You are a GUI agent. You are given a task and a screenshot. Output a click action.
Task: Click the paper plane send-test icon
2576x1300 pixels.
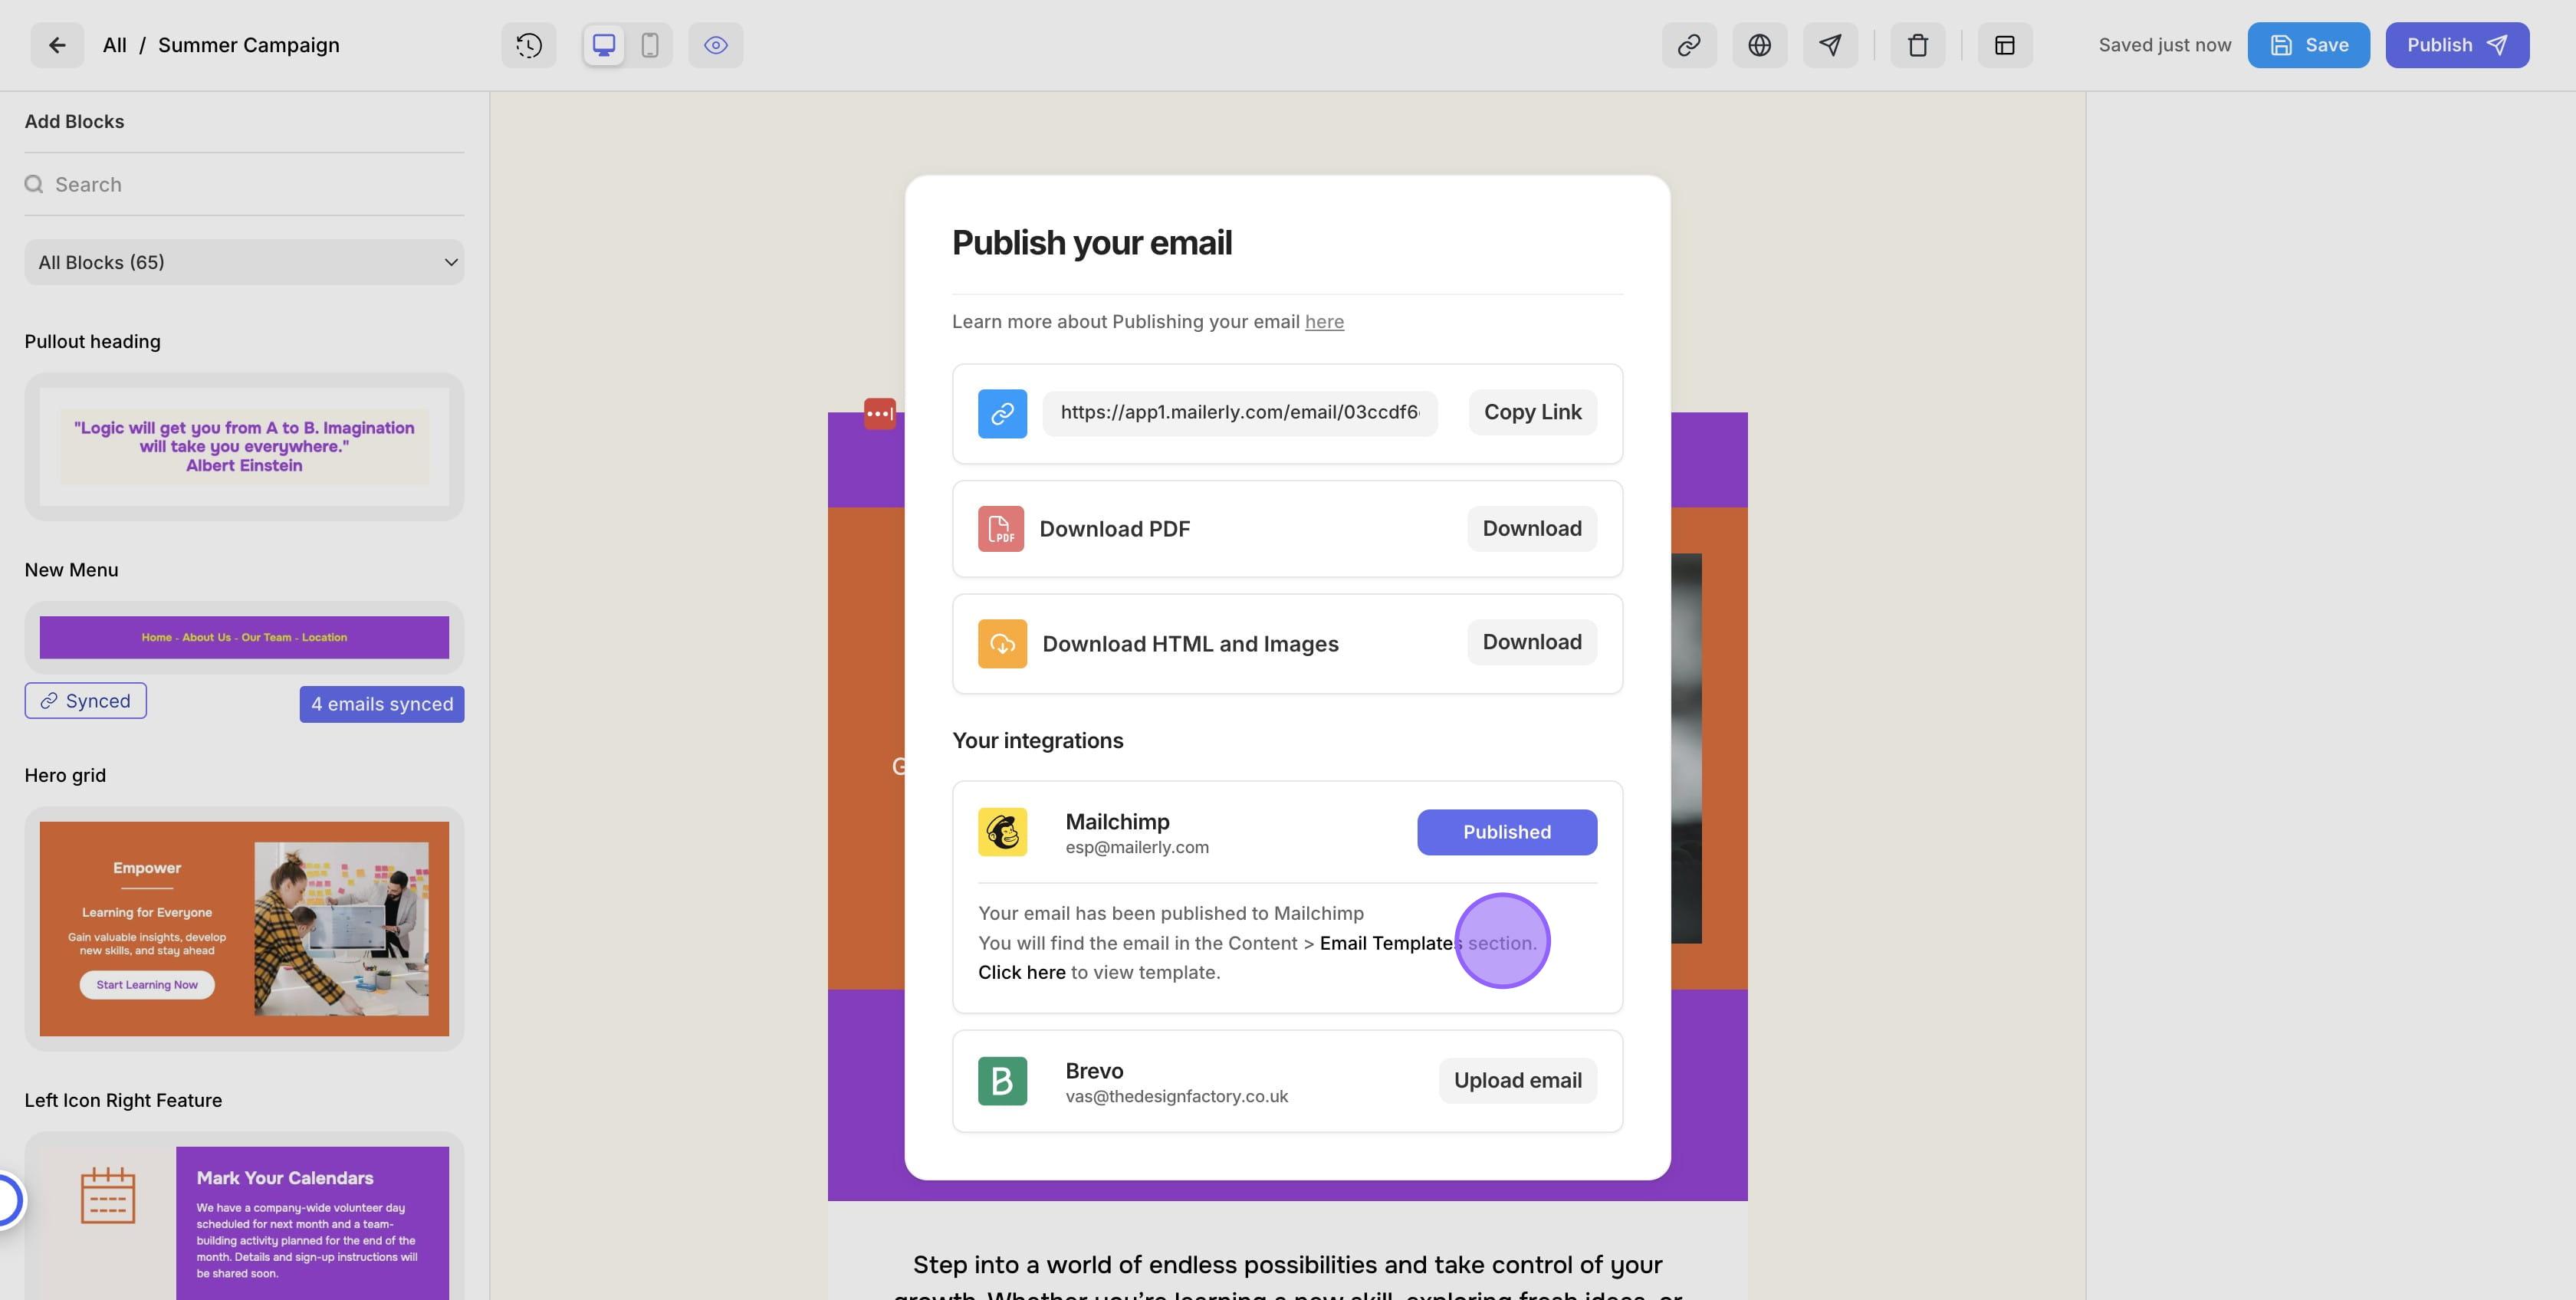(1830, 45)
